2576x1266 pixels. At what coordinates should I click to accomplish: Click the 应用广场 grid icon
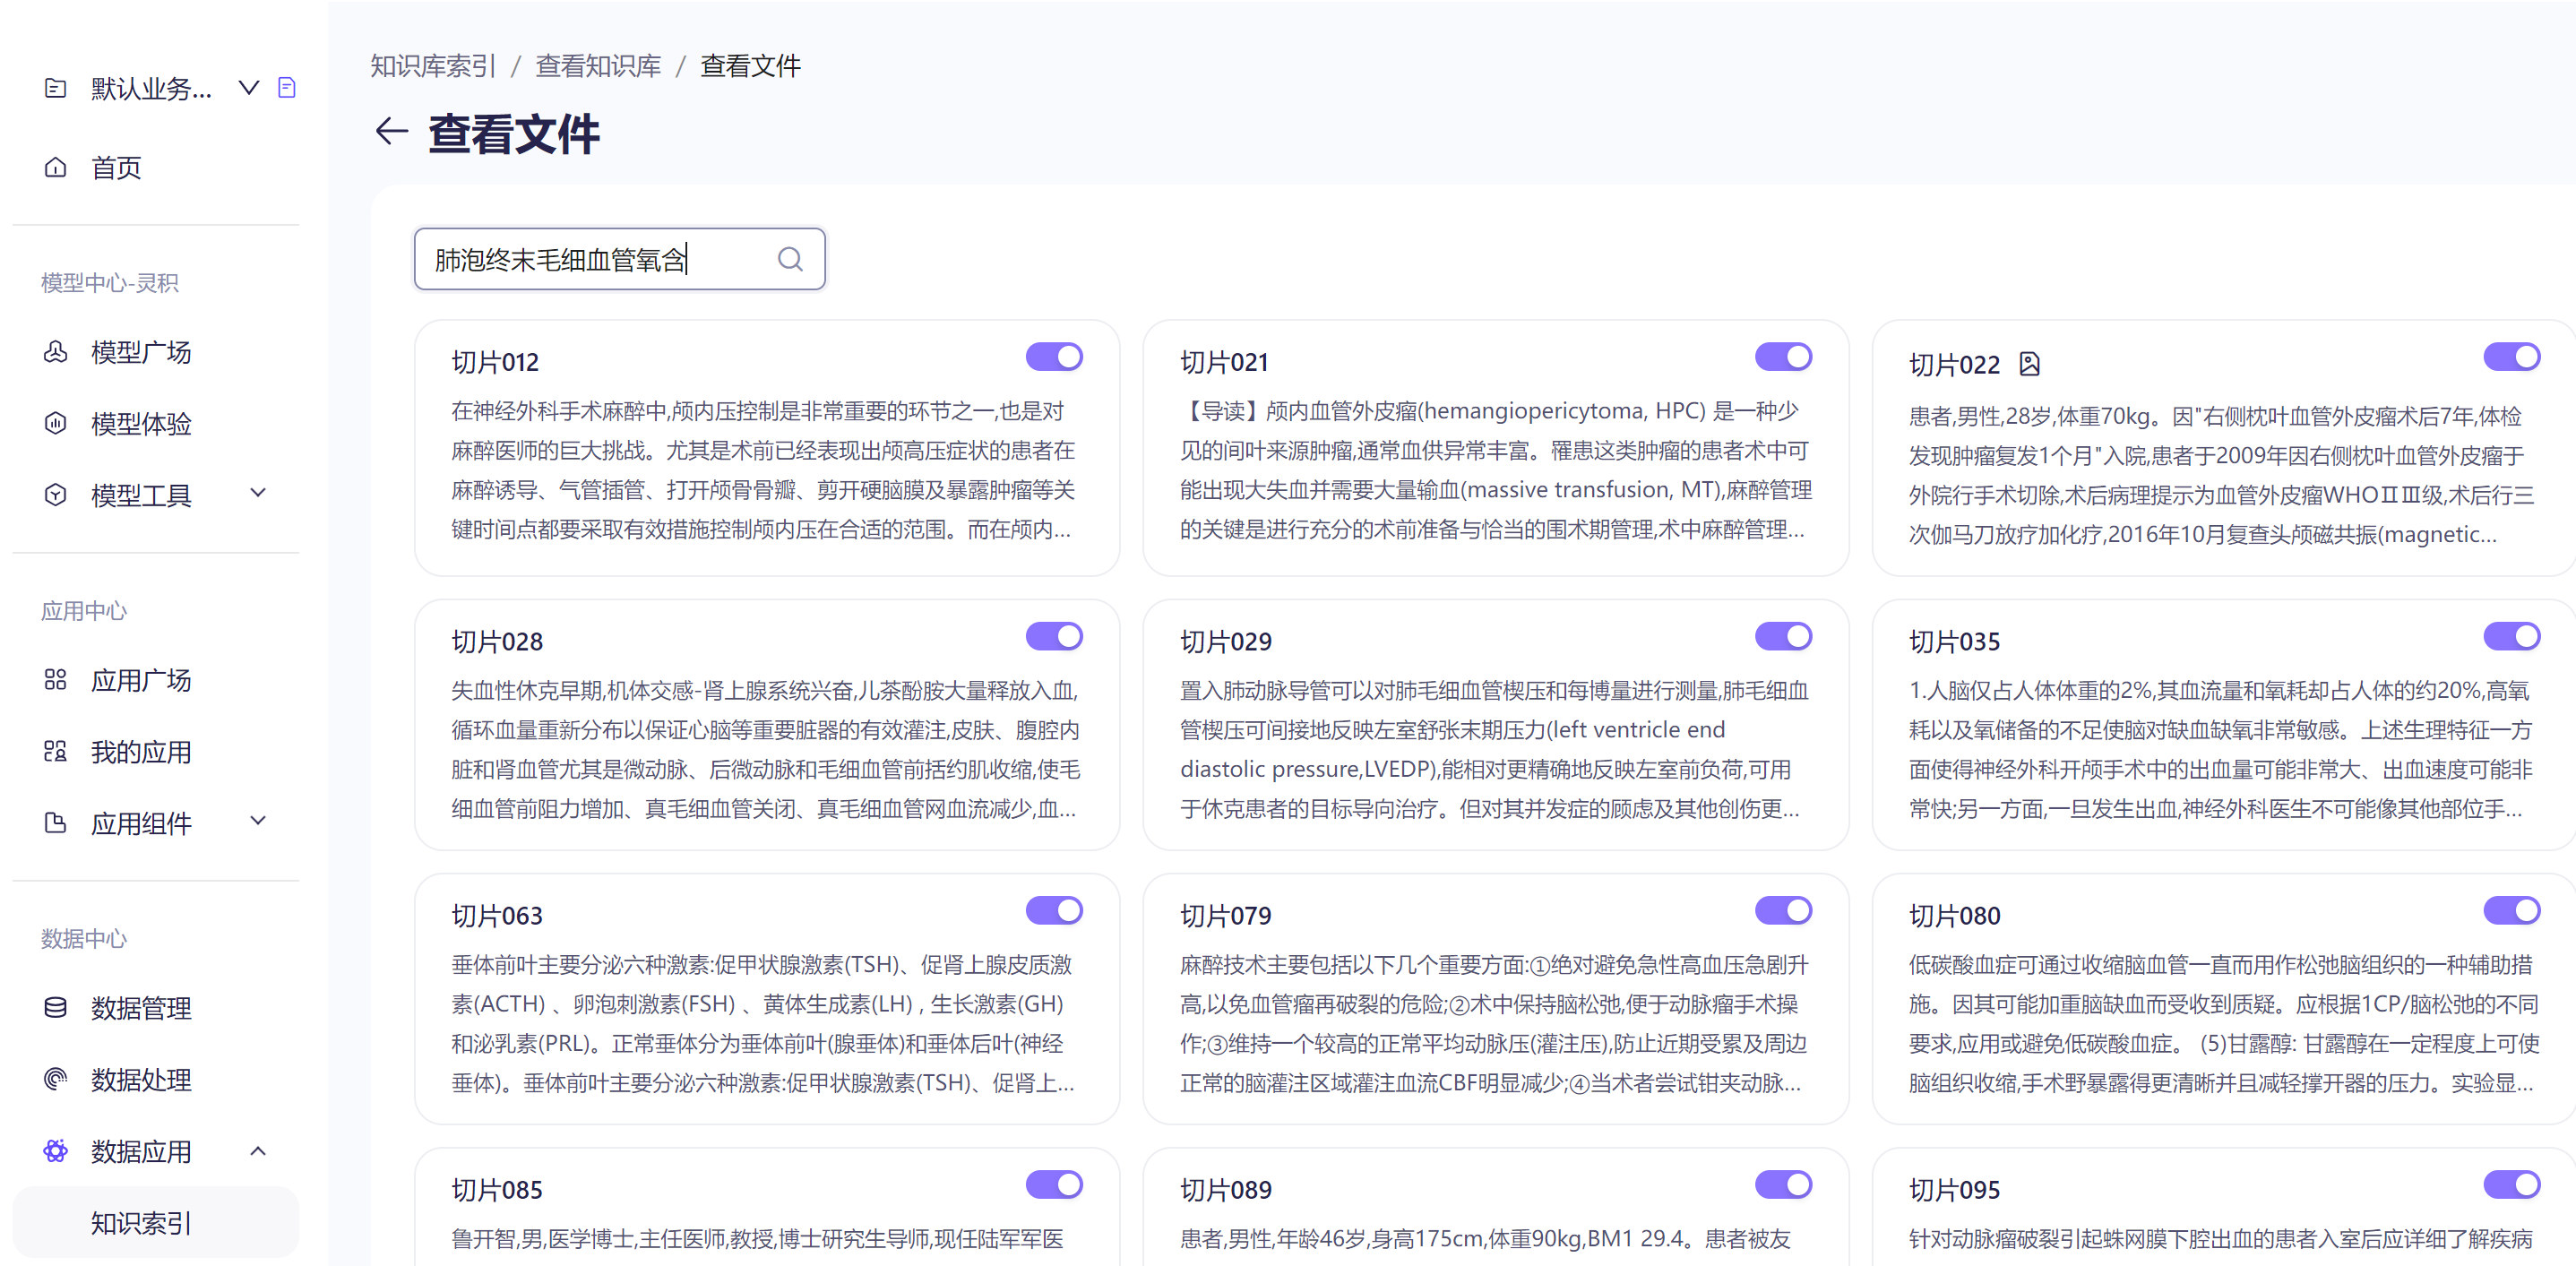(x=56, y=680)
